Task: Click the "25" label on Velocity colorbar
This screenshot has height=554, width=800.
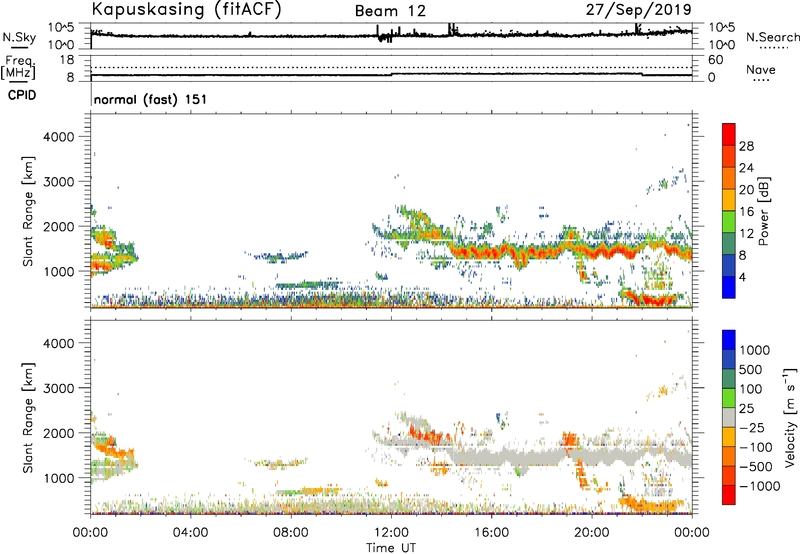Action: 746,409
